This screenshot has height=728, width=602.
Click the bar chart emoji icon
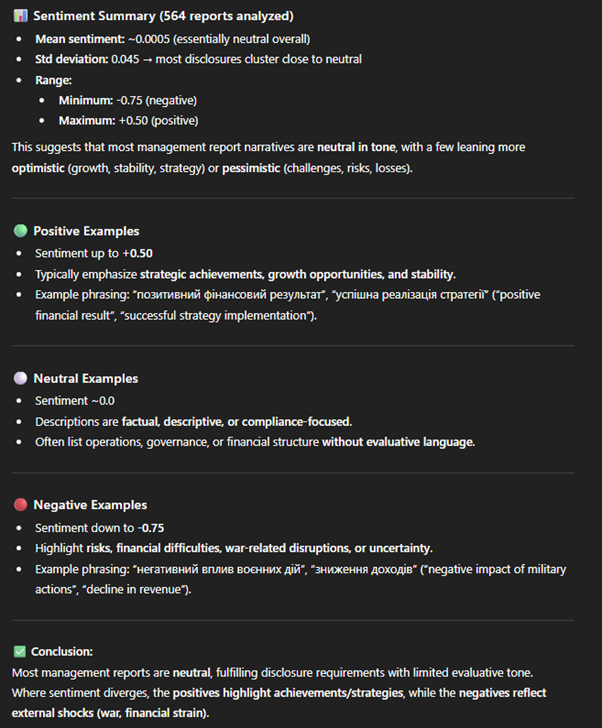click(x=20, y=17)
